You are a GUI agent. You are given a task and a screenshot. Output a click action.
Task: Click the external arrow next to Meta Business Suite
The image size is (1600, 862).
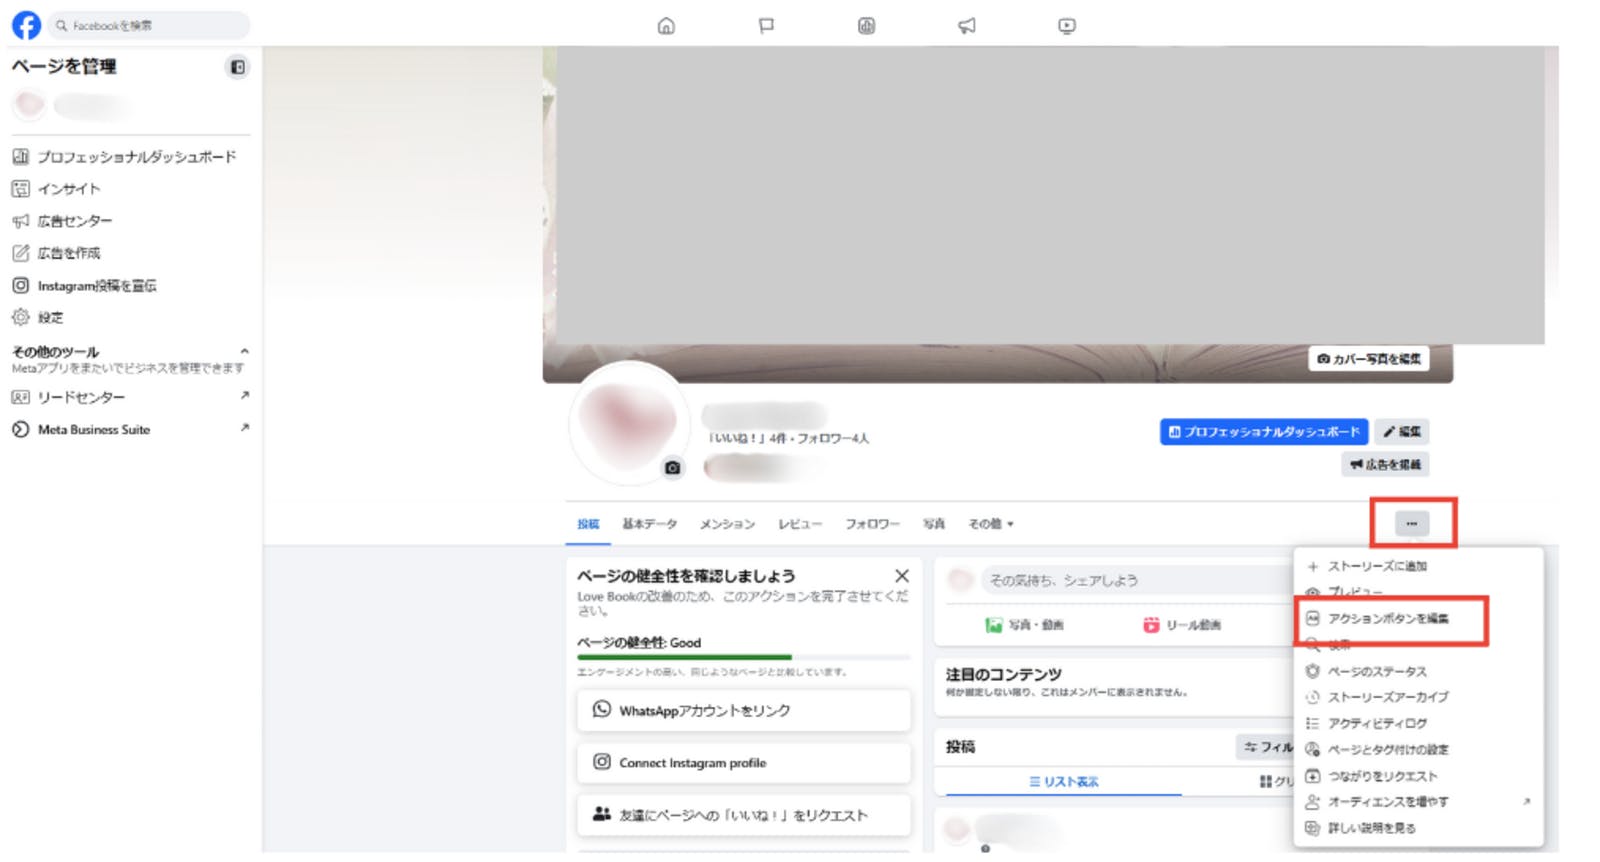(245, 428)
